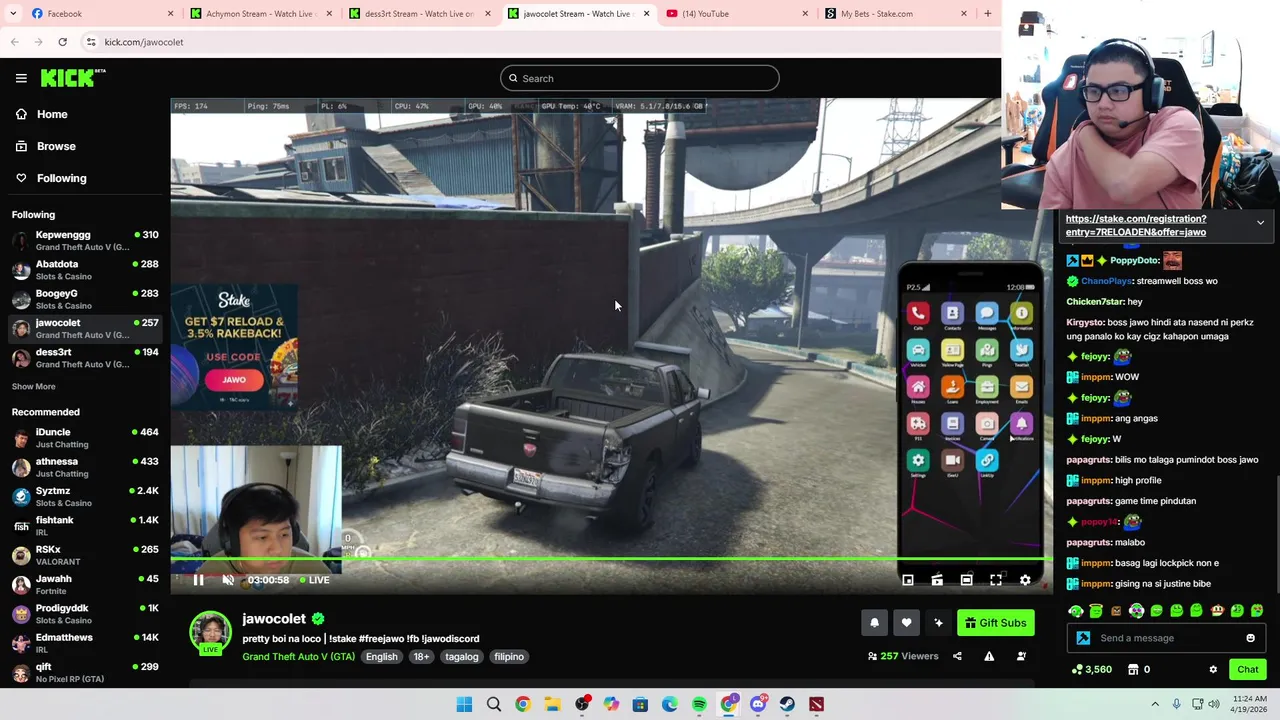Open Steam from the taskbar
Viewport: 1280px width, 720px height.
(x=787, y=705)
